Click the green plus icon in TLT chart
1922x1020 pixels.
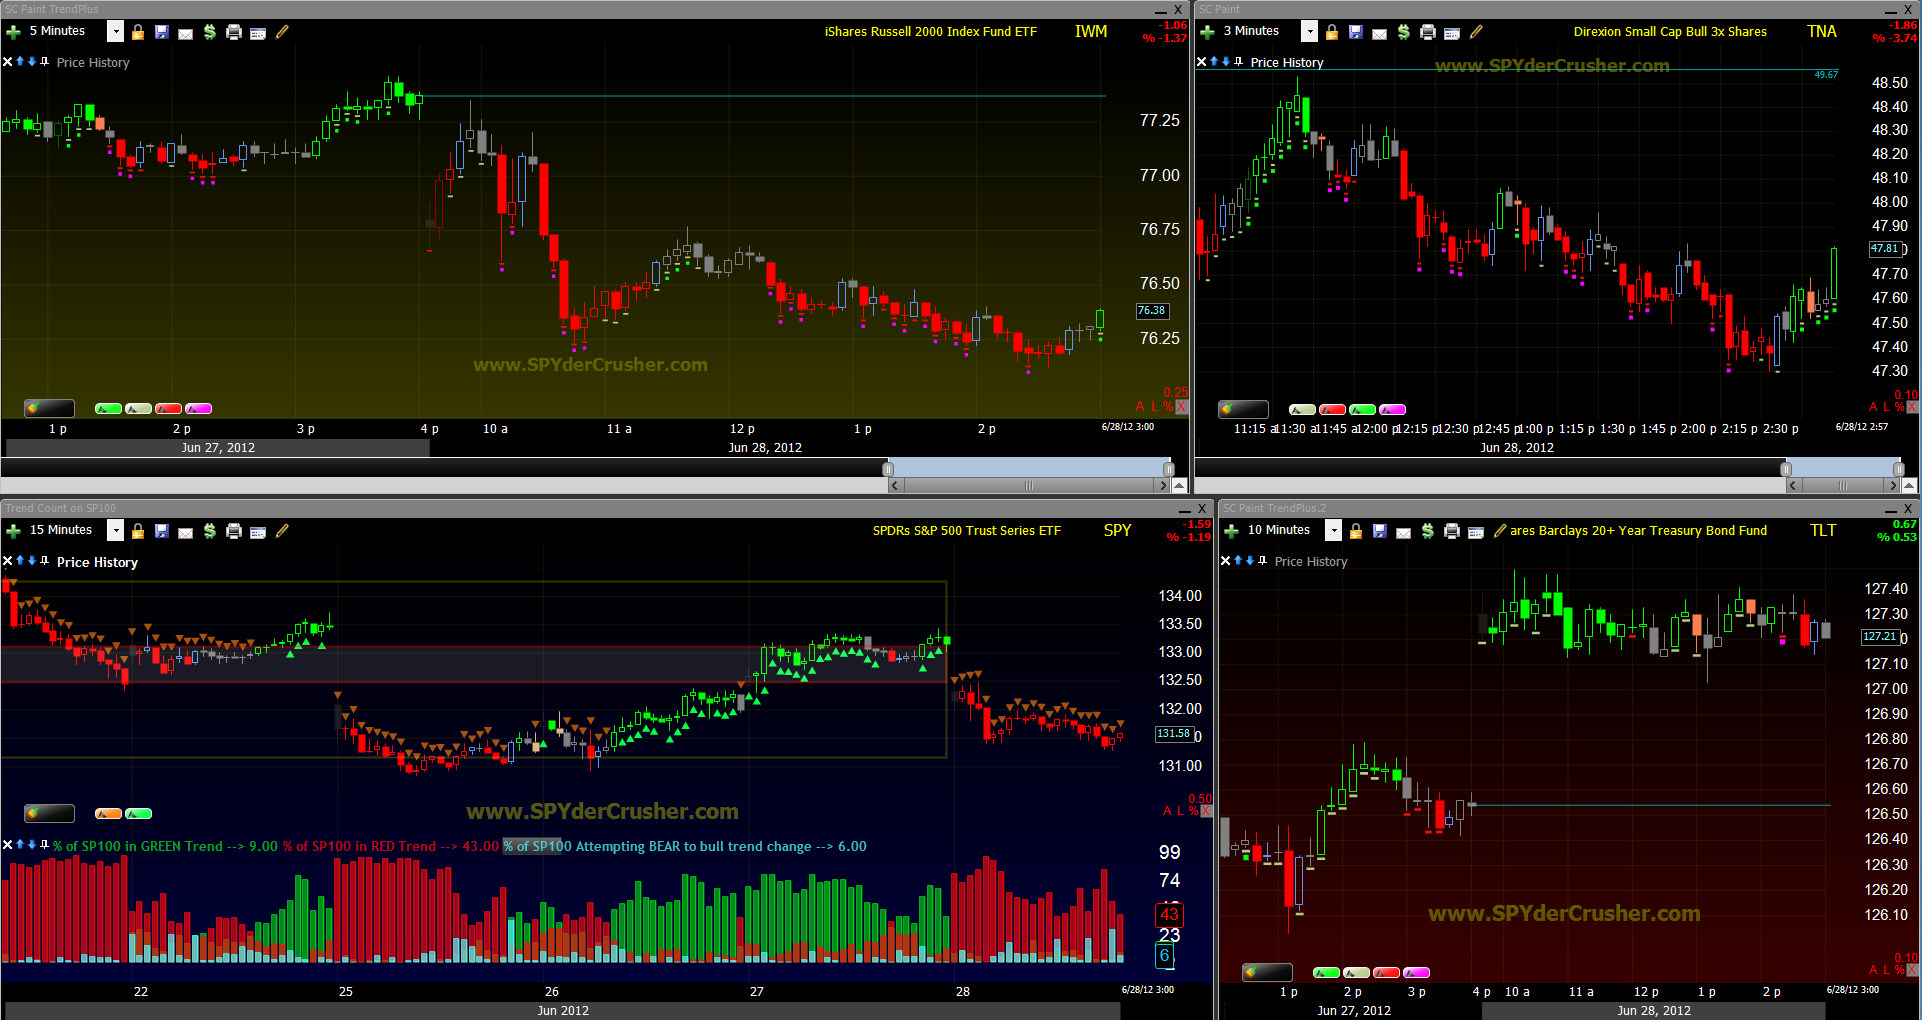tap(1232, 531)
